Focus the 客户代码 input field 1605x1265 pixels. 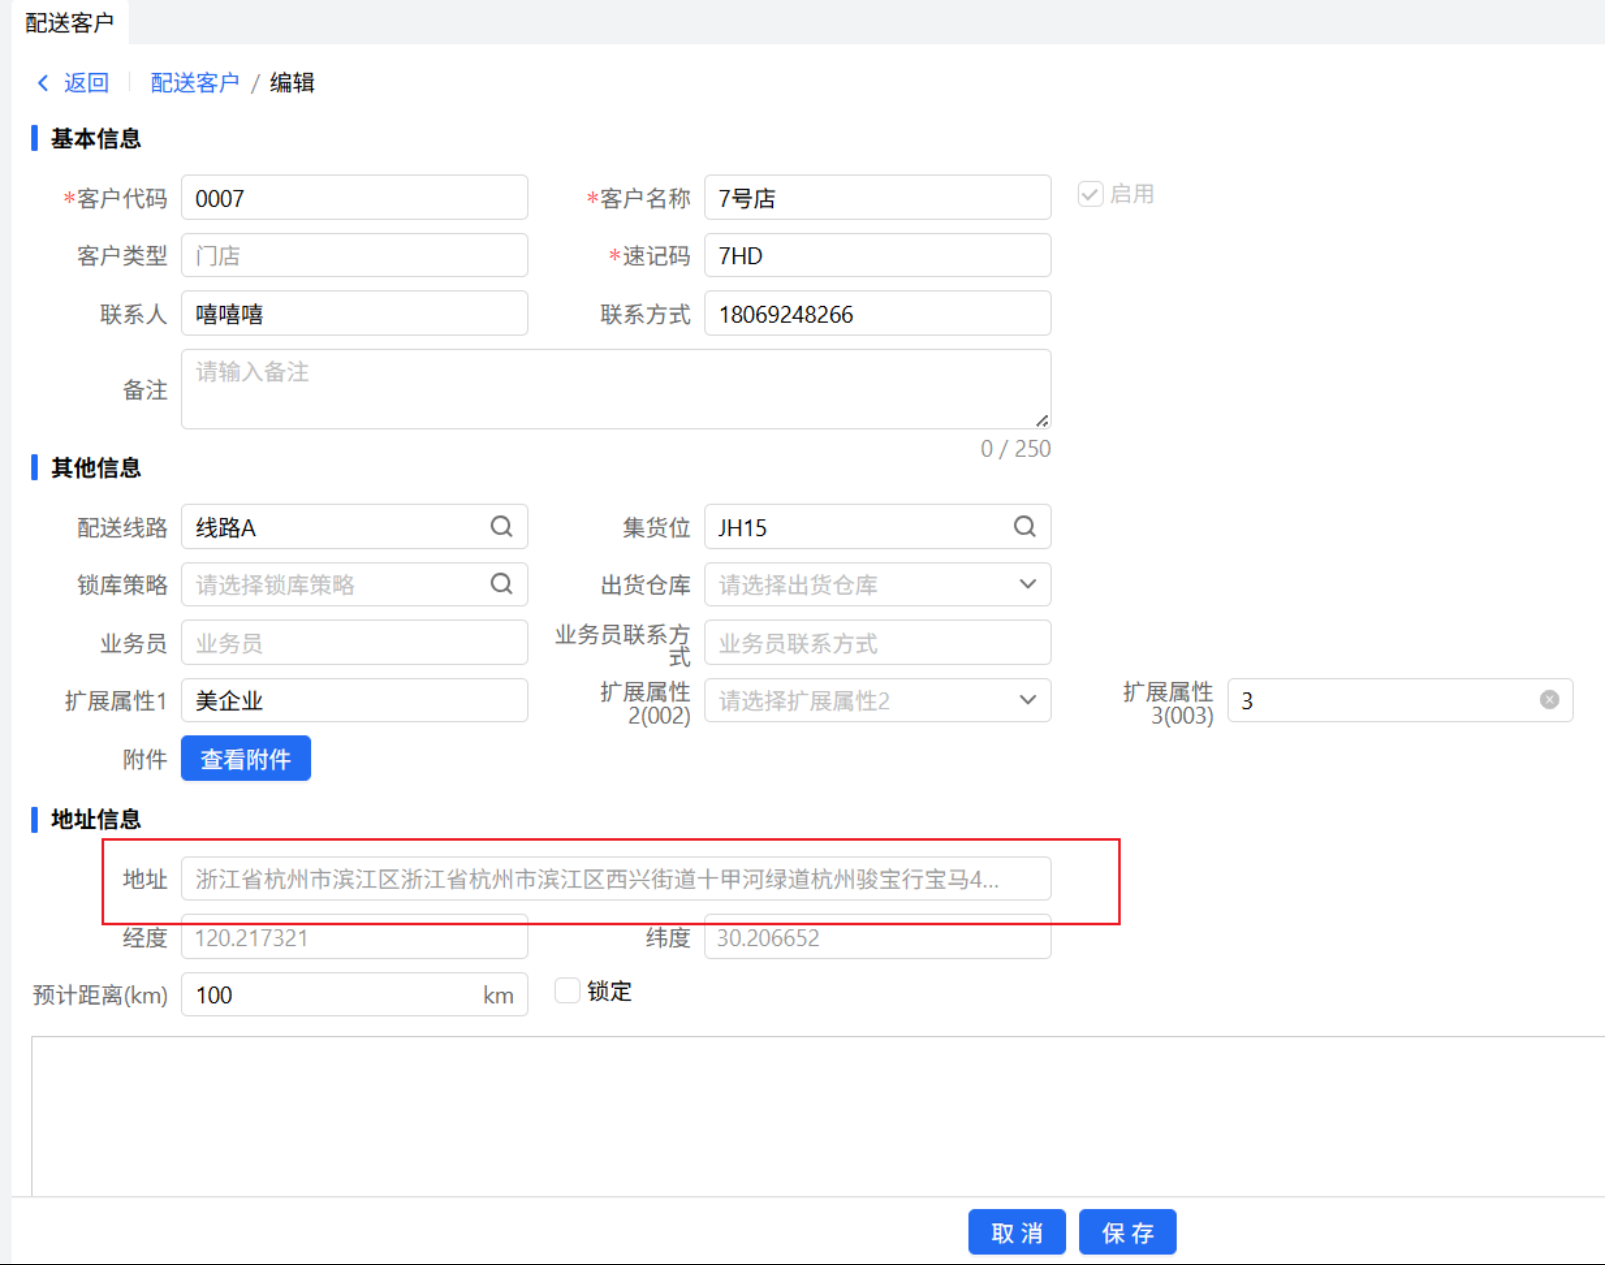coord(354,198)
